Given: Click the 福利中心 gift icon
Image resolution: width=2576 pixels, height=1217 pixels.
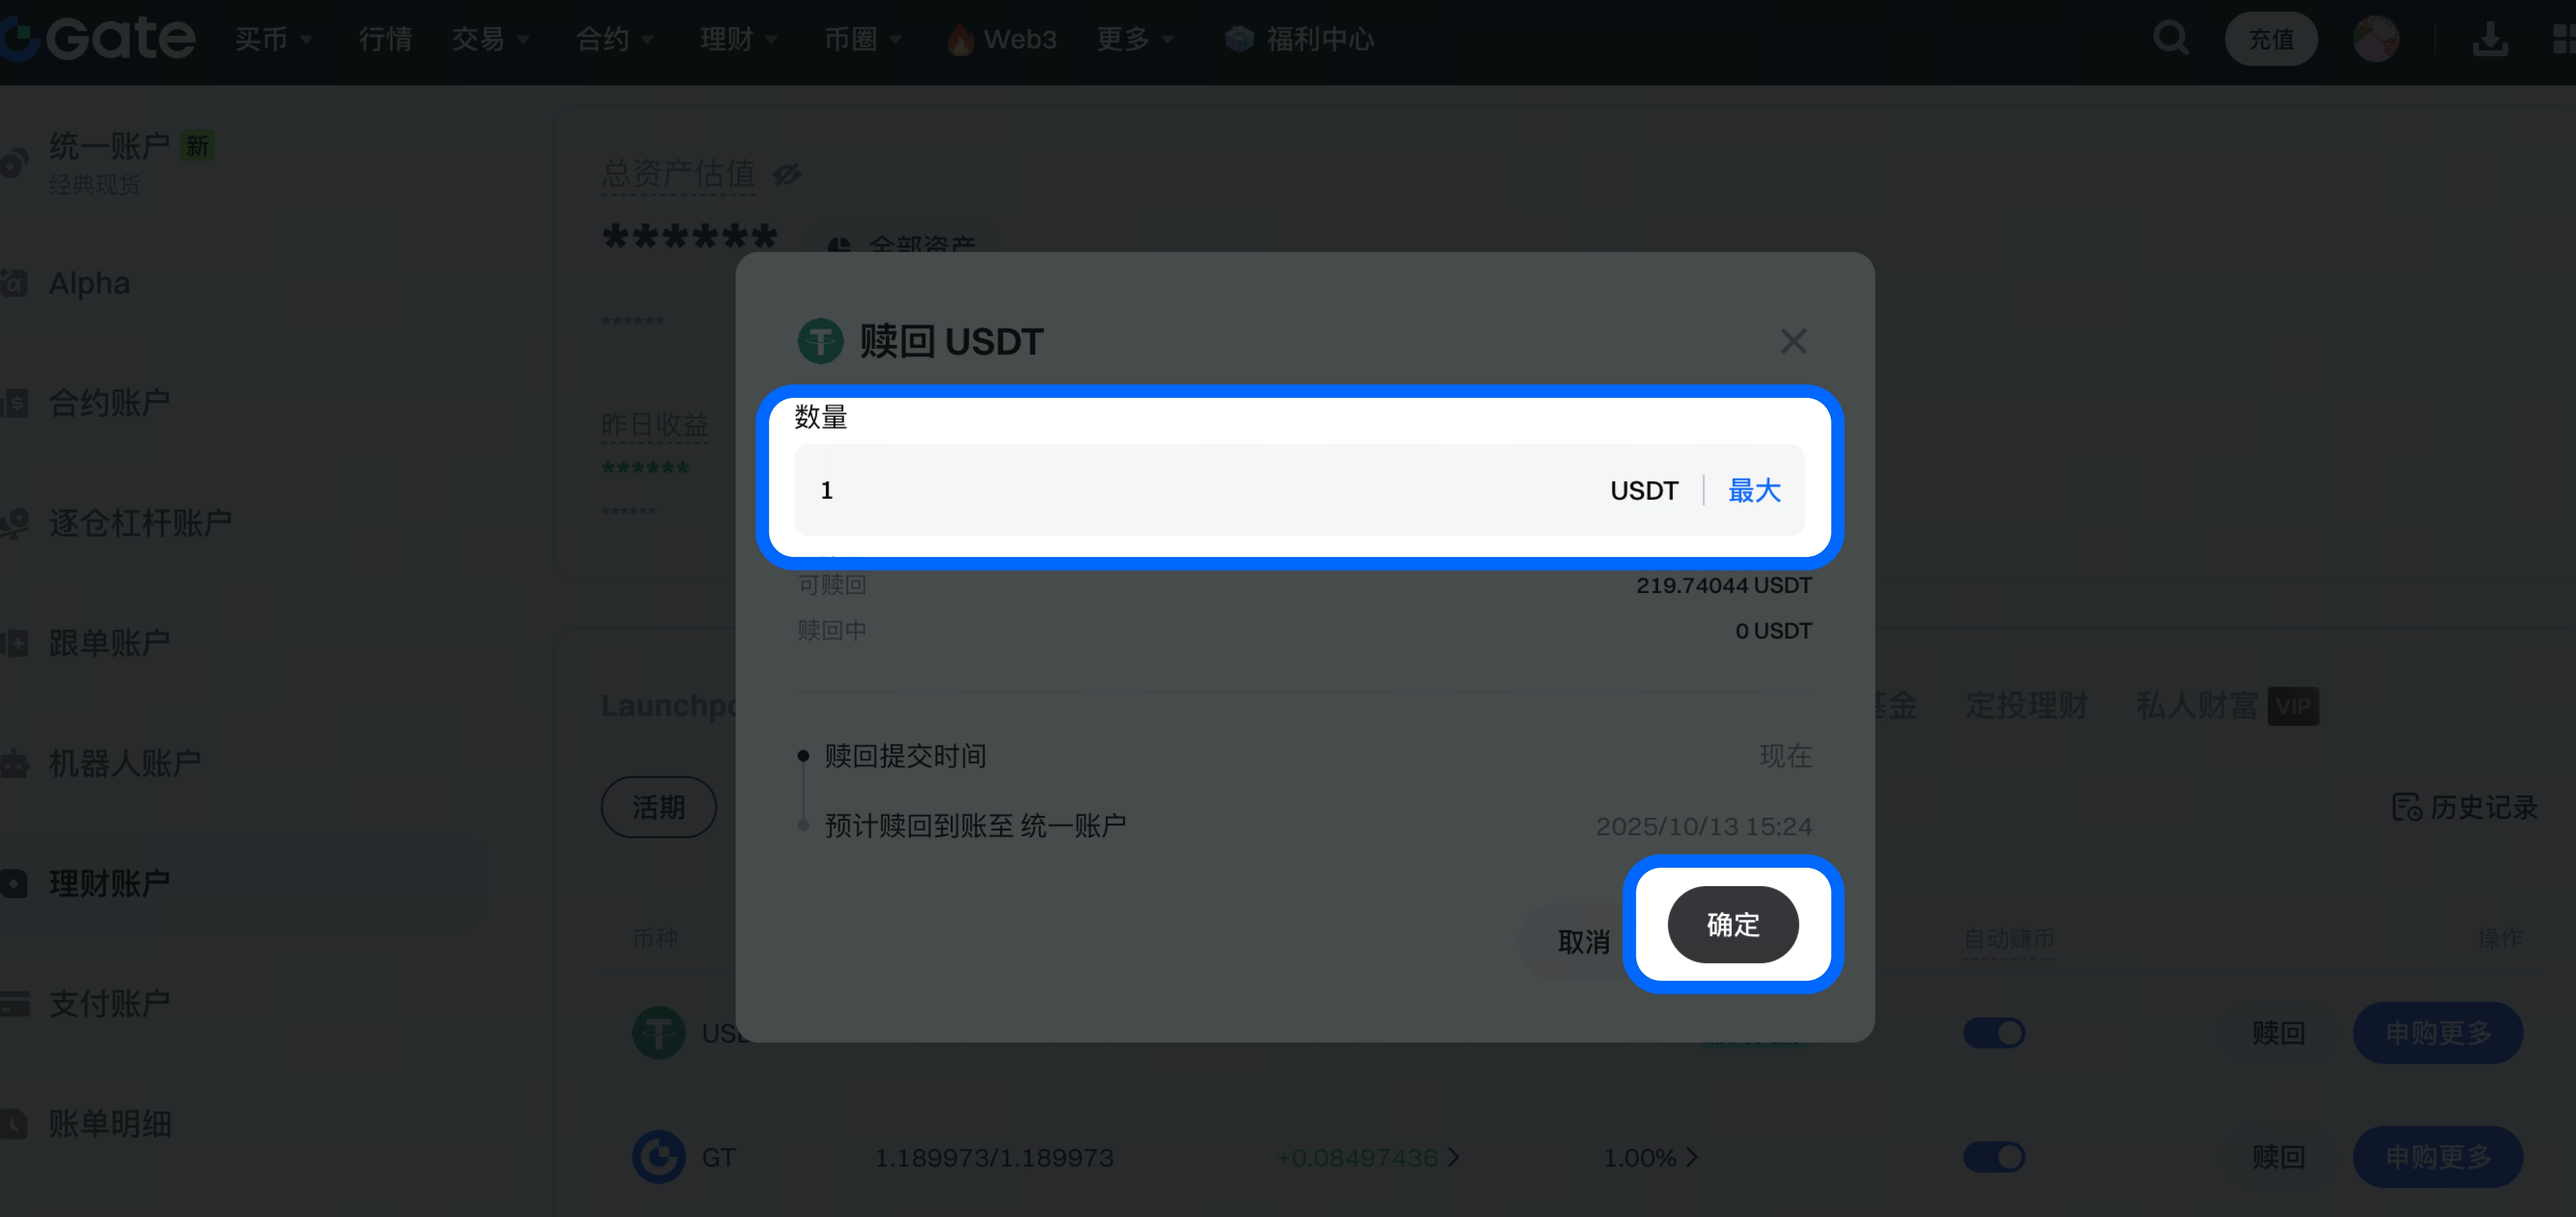Looking at the screenshot, I should tap(1239, 39).
